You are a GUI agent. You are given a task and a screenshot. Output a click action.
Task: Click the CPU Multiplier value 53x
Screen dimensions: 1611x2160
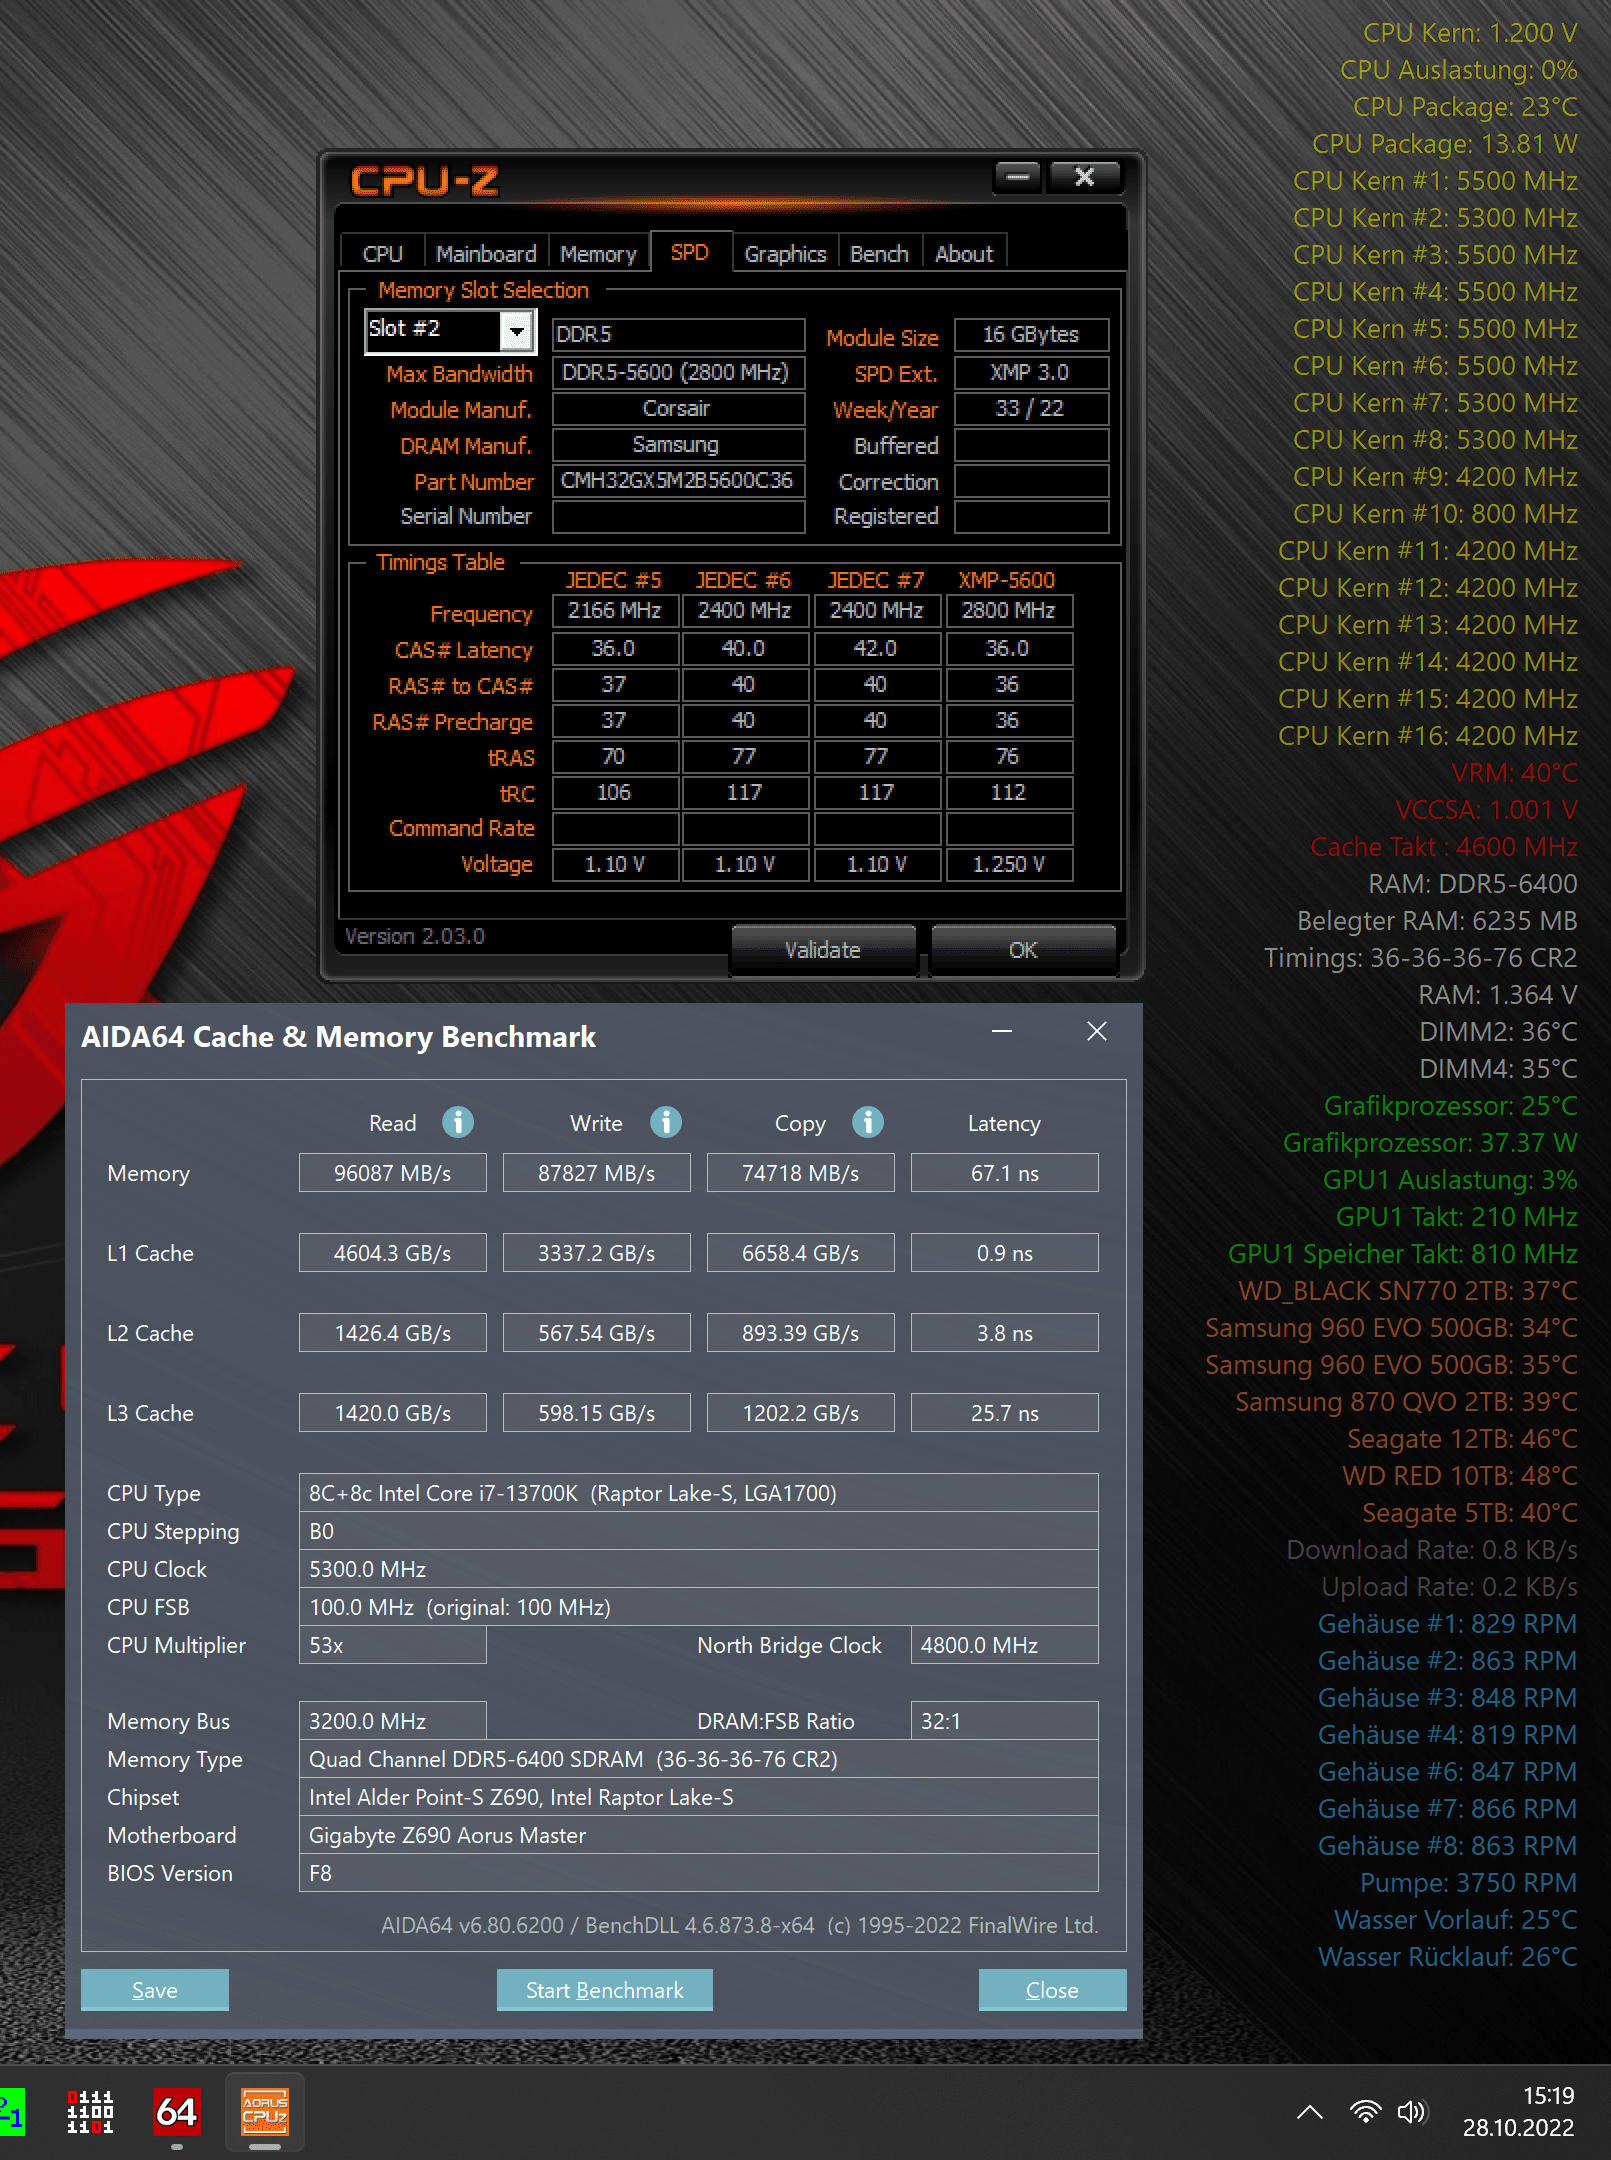[393, 1645]
